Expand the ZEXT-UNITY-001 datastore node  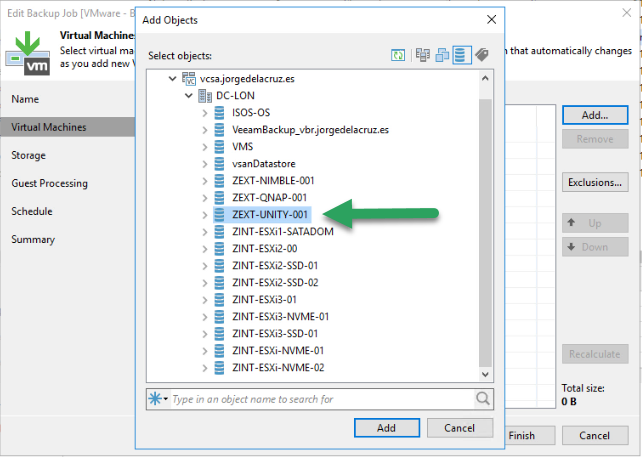click(x=205, y=215)
